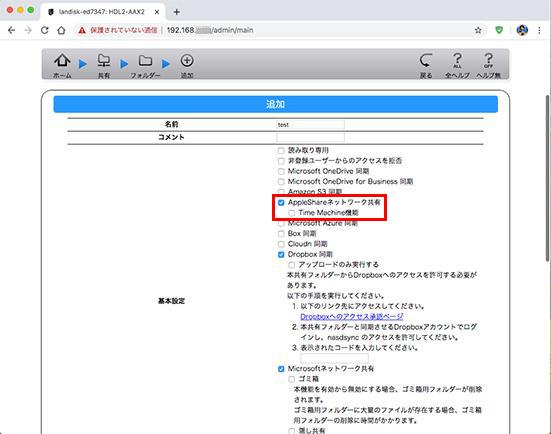Bookmark this page with the star
The width and height of the screenshot is (551, 434).
(478, 30)
